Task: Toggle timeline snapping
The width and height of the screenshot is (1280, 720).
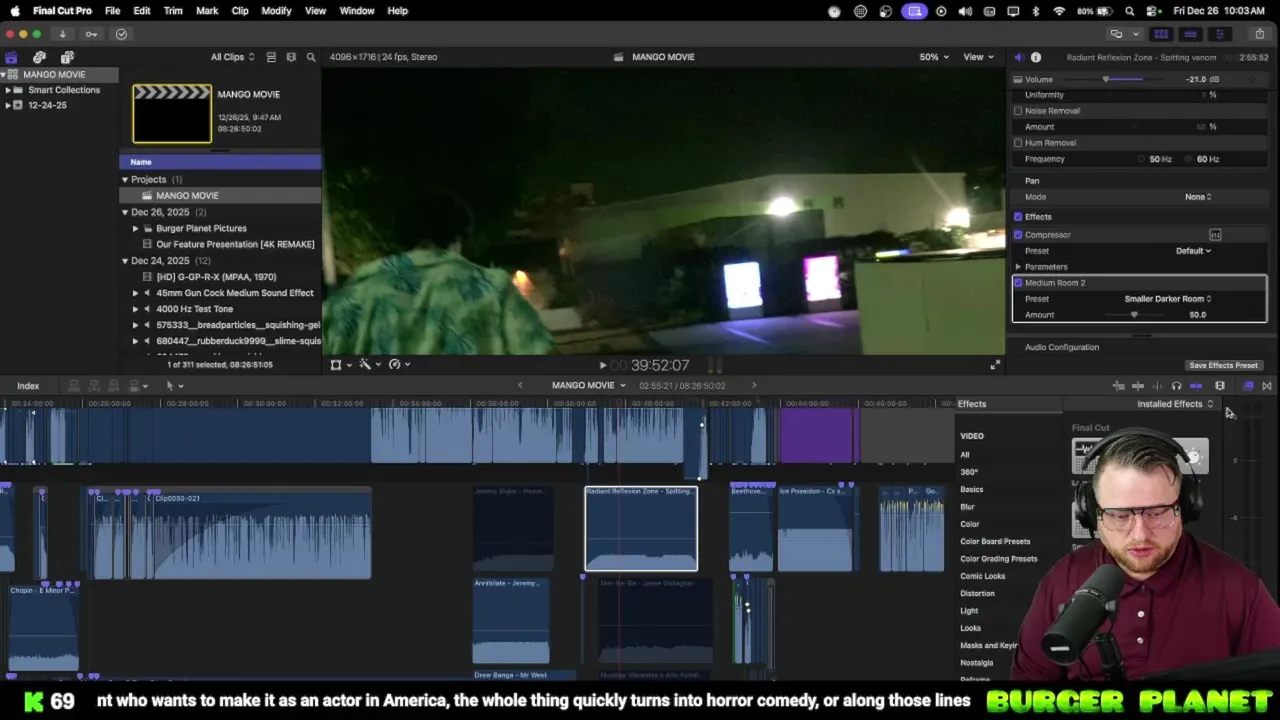Action: pos(1196,386)
